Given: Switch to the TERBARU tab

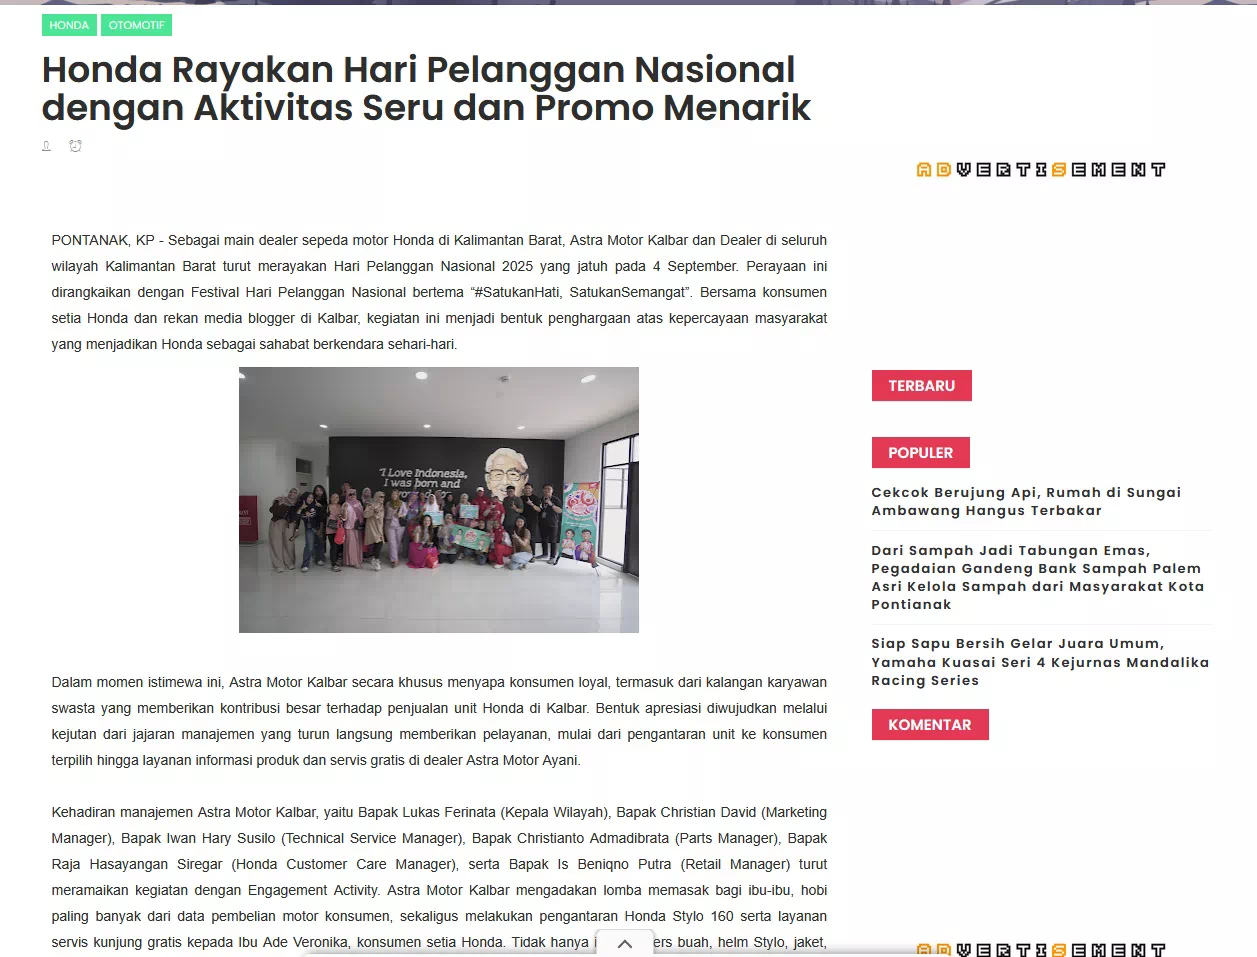Looking at the screenshot, I should (x=922, y=386).
